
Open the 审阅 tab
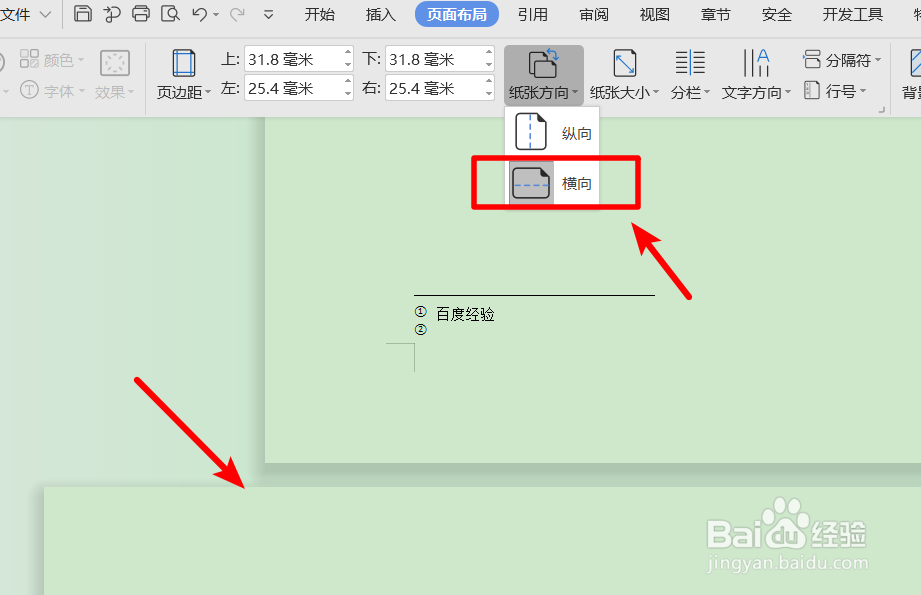pyautogui.click(x=594, y=14)
